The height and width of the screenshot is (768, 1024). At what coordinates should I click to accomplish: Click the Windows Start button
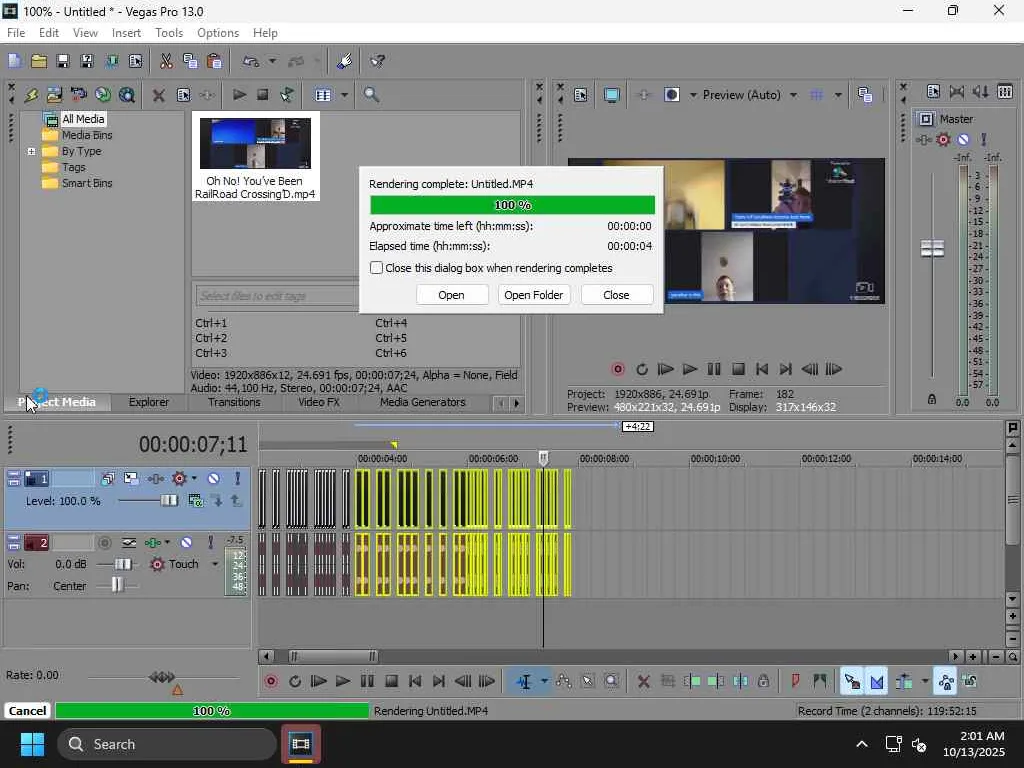[x=32, y=744]
